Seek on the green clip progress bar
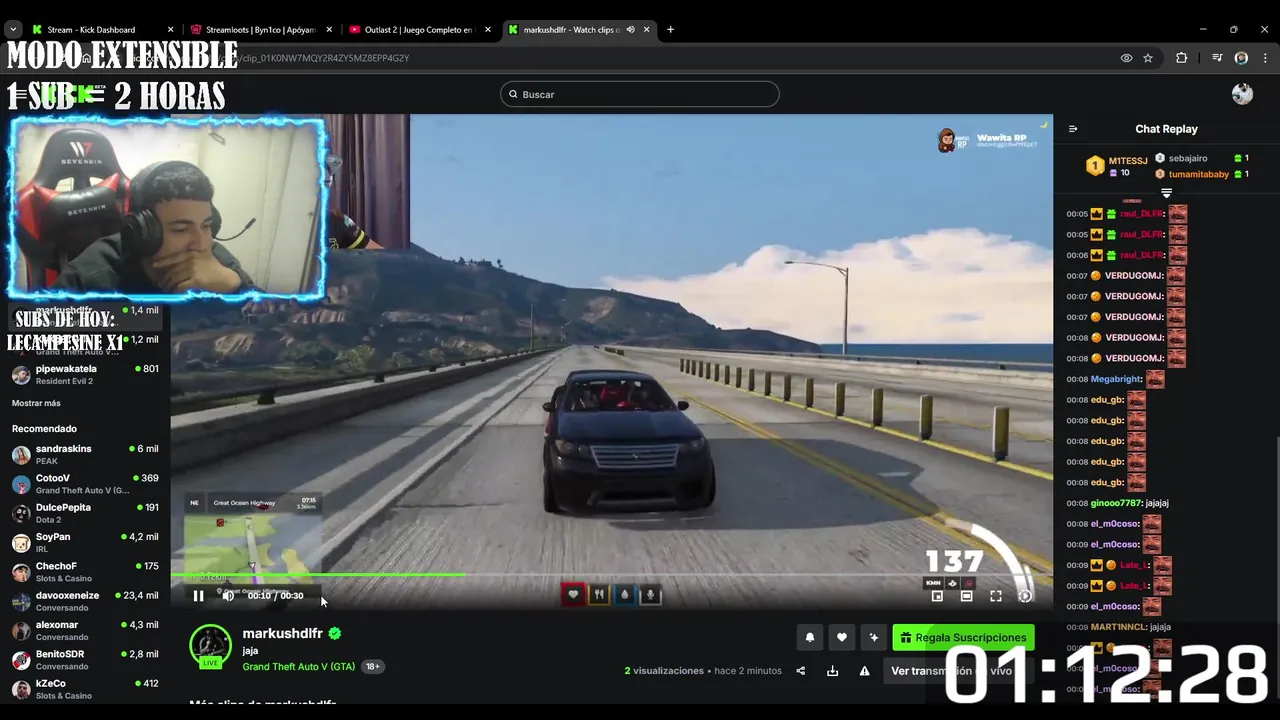This screenshot has height=720, width=1280. 611,574
